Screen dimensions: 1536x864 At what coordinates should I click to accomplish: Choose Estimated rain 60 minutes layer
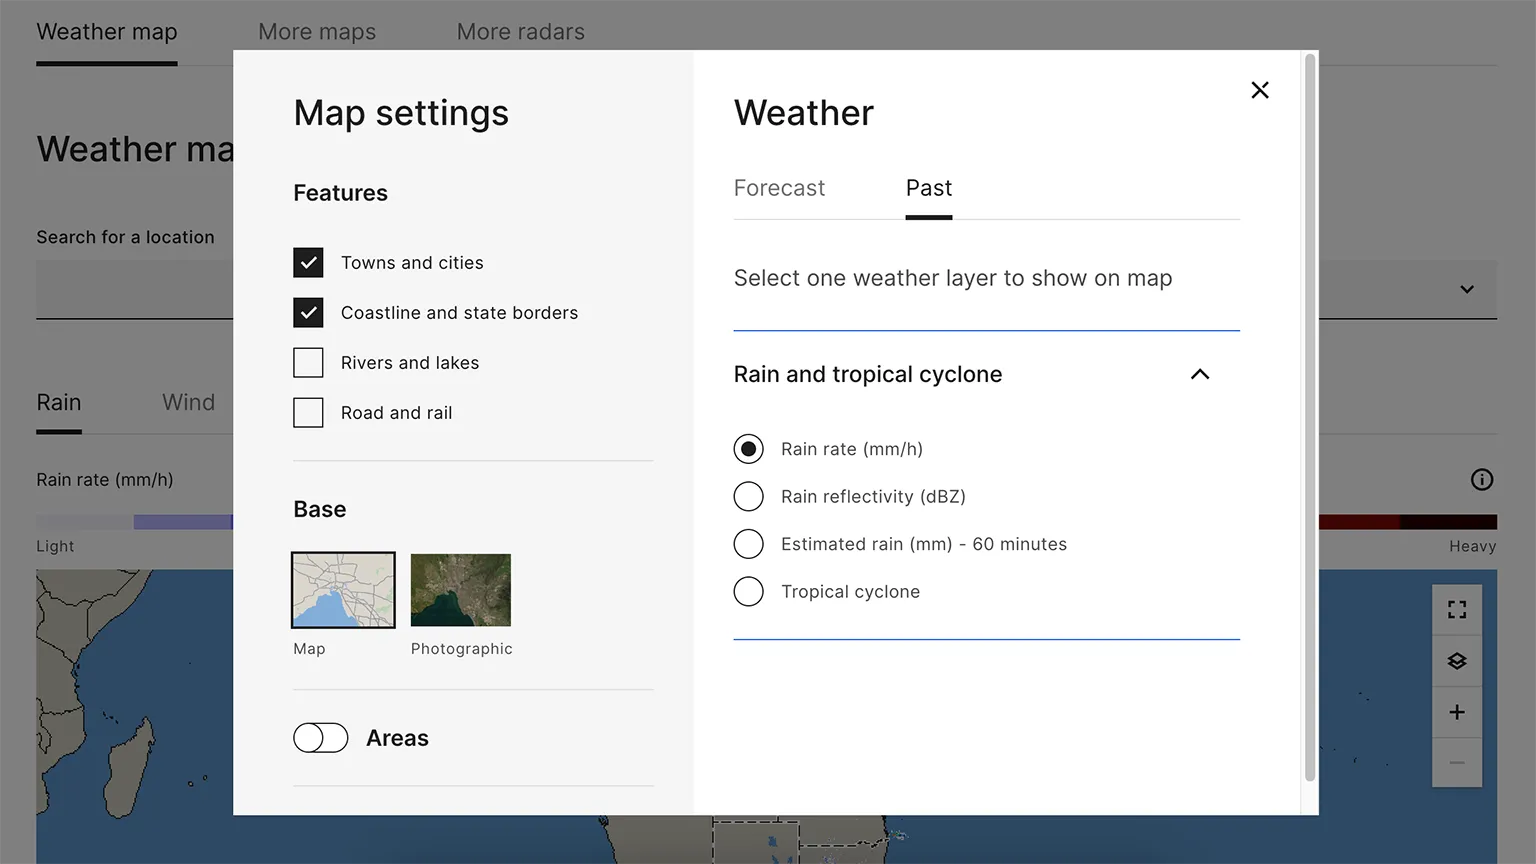[748, 544]
